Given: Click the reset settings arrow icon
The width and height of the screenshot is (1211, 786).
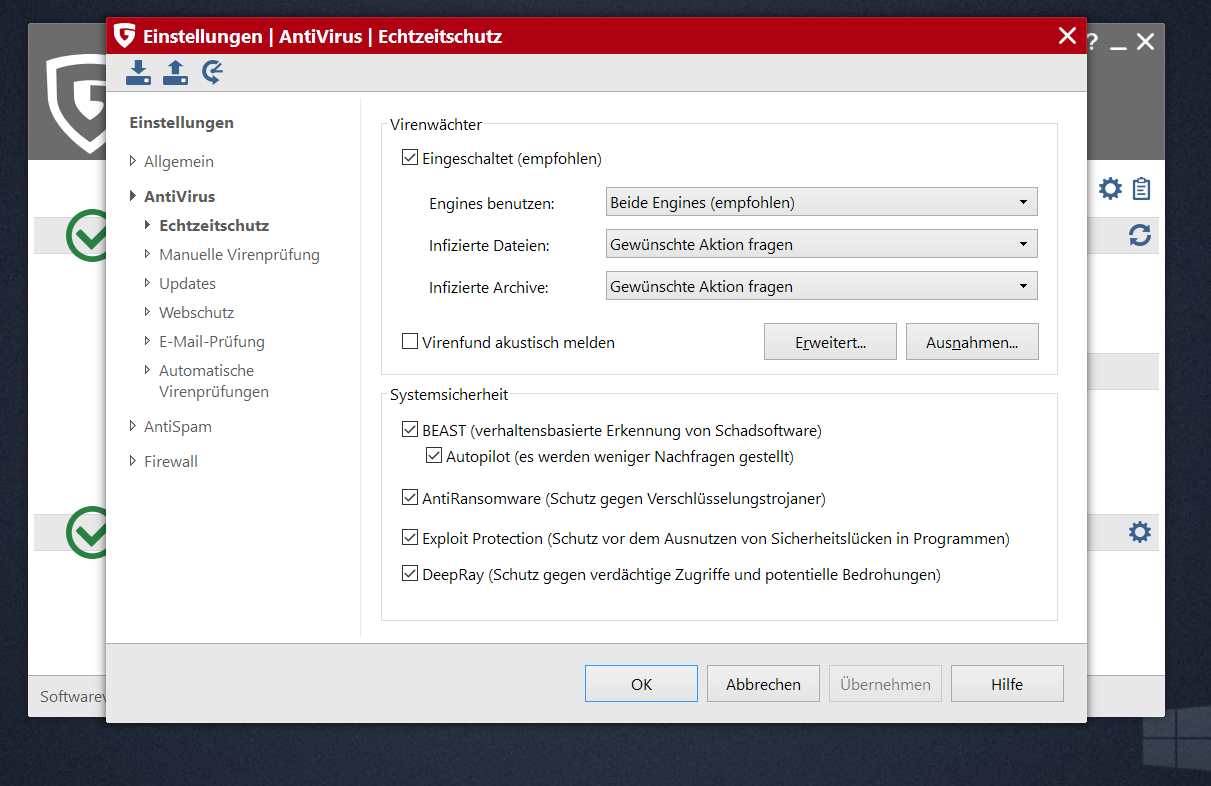Looking at the screenshot, I should tap(212, 72).
